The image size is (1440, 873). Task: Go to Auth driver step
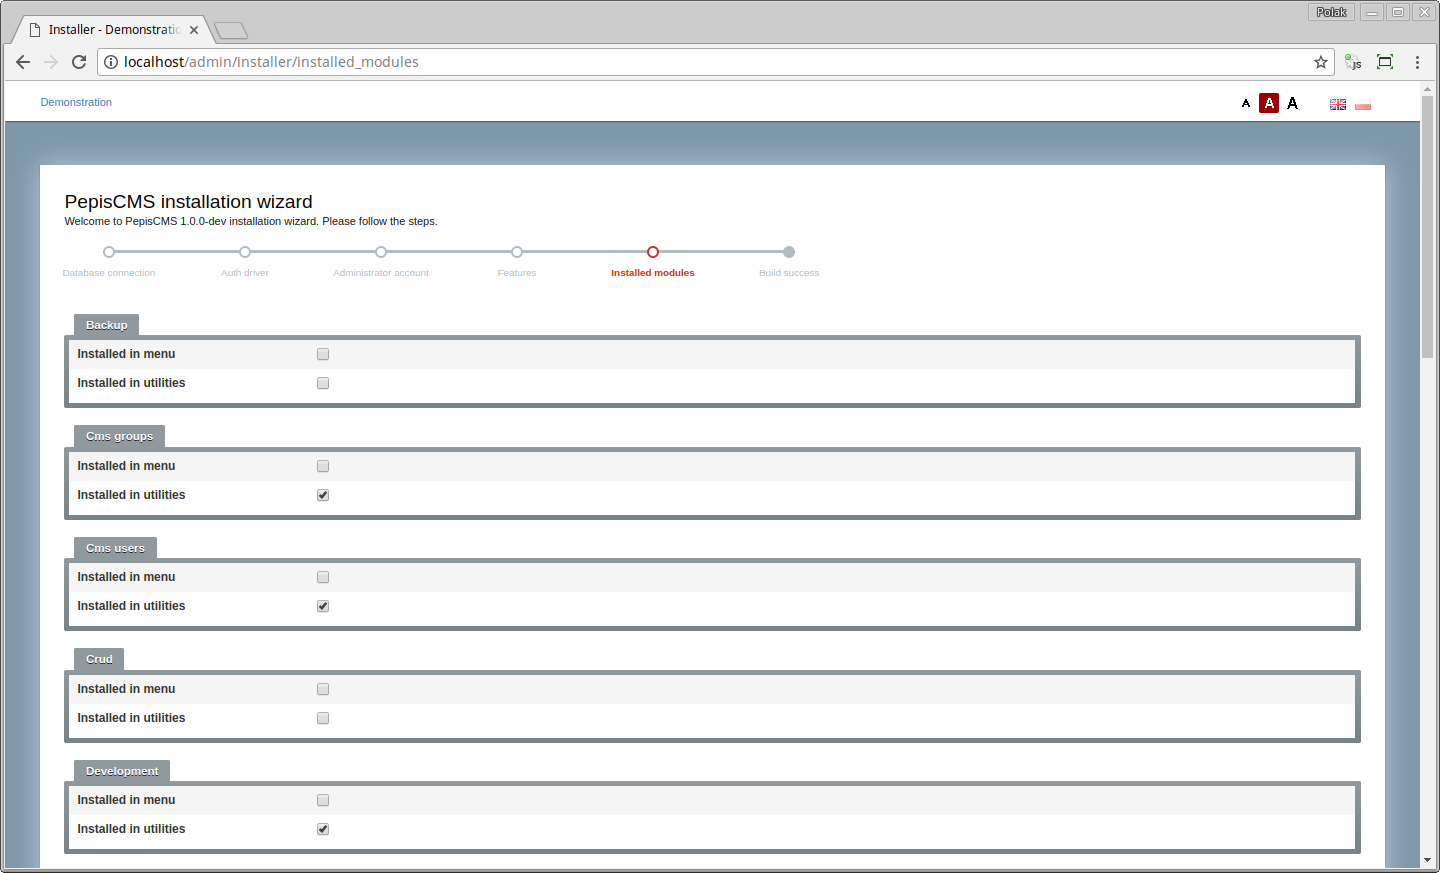[x=245, y=252]
